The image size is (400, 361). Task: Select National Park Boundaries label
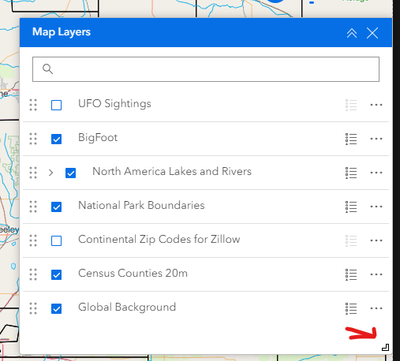[x=141, y=205]
